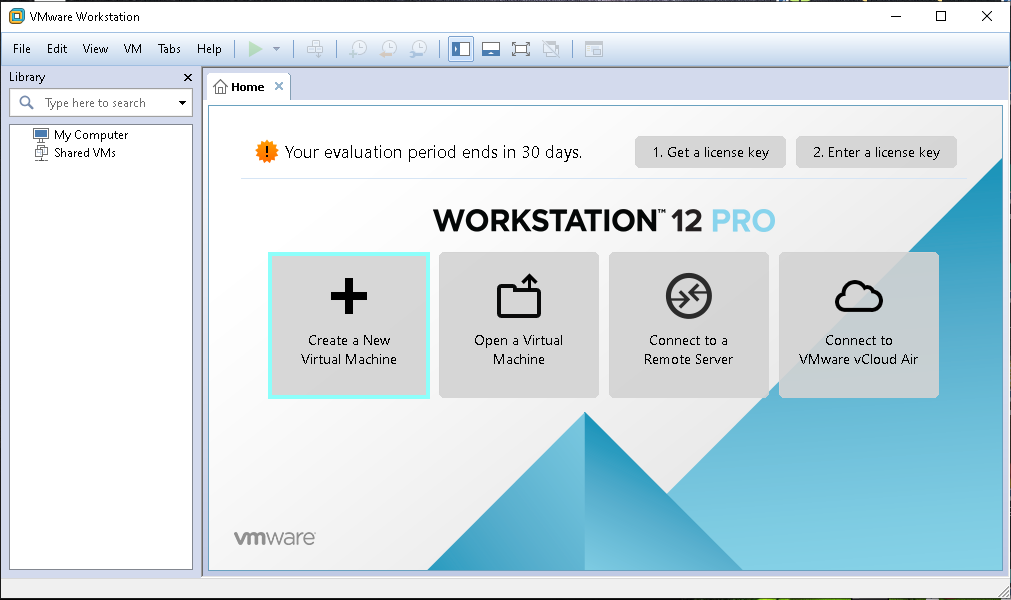Open the VM menu
This screenshot has height=600, width=1011.
point(133,49)
